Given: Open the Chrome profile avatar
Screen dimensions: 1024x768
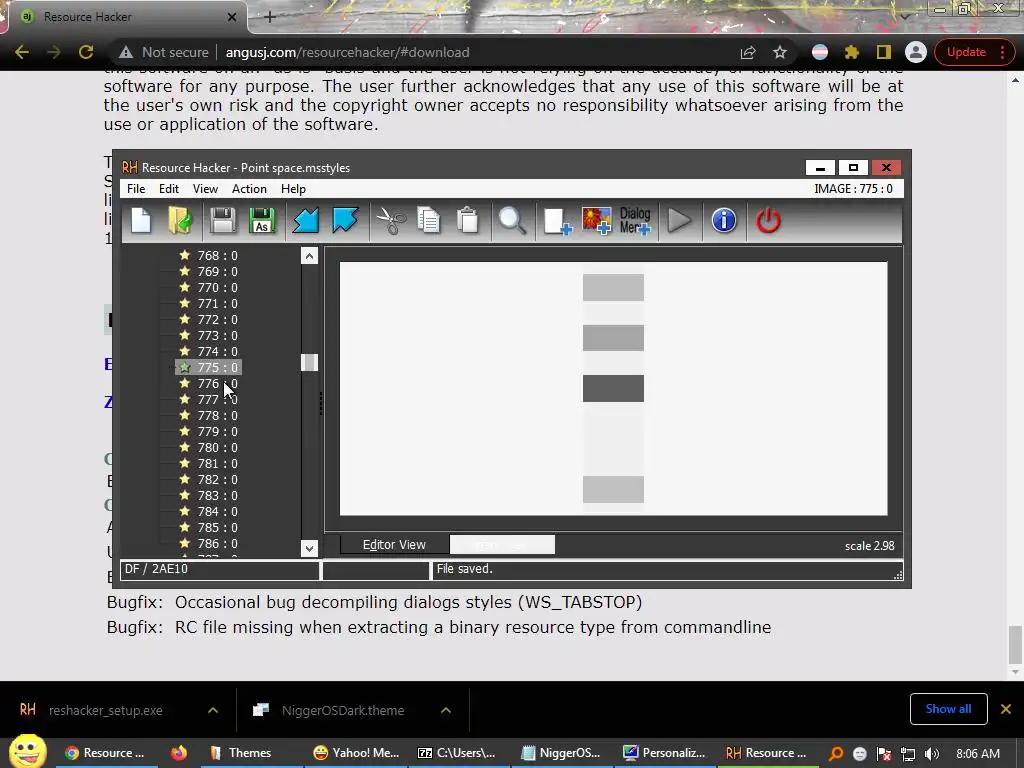Looking at the screenshot, I should [916, 52].
